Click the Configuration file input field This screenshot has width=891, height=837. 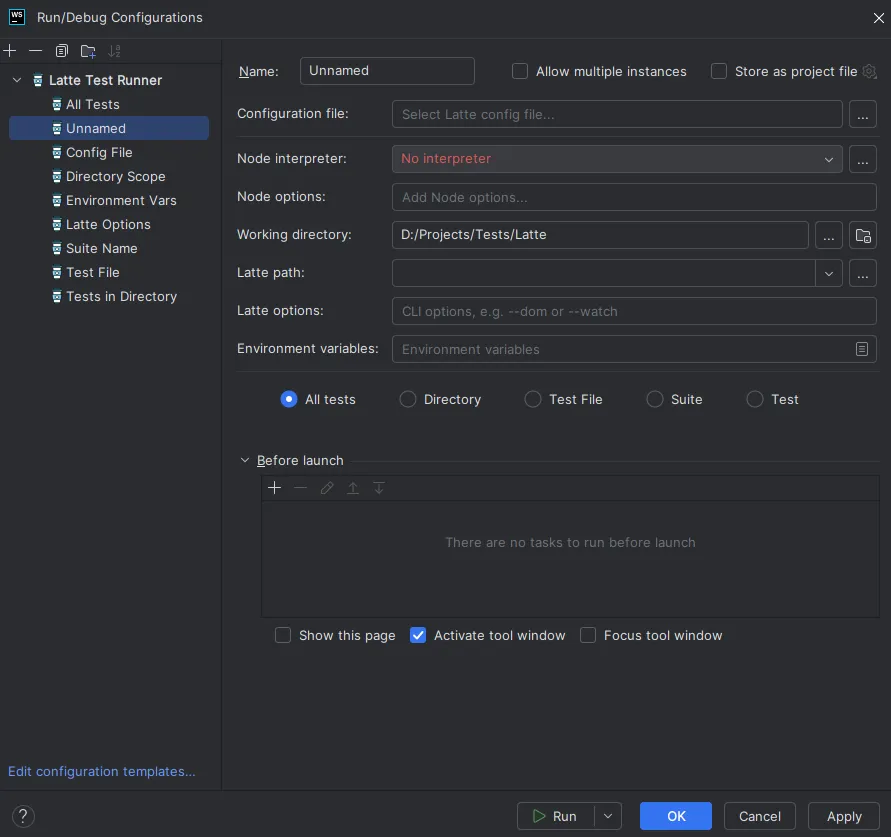coord(616,114)
